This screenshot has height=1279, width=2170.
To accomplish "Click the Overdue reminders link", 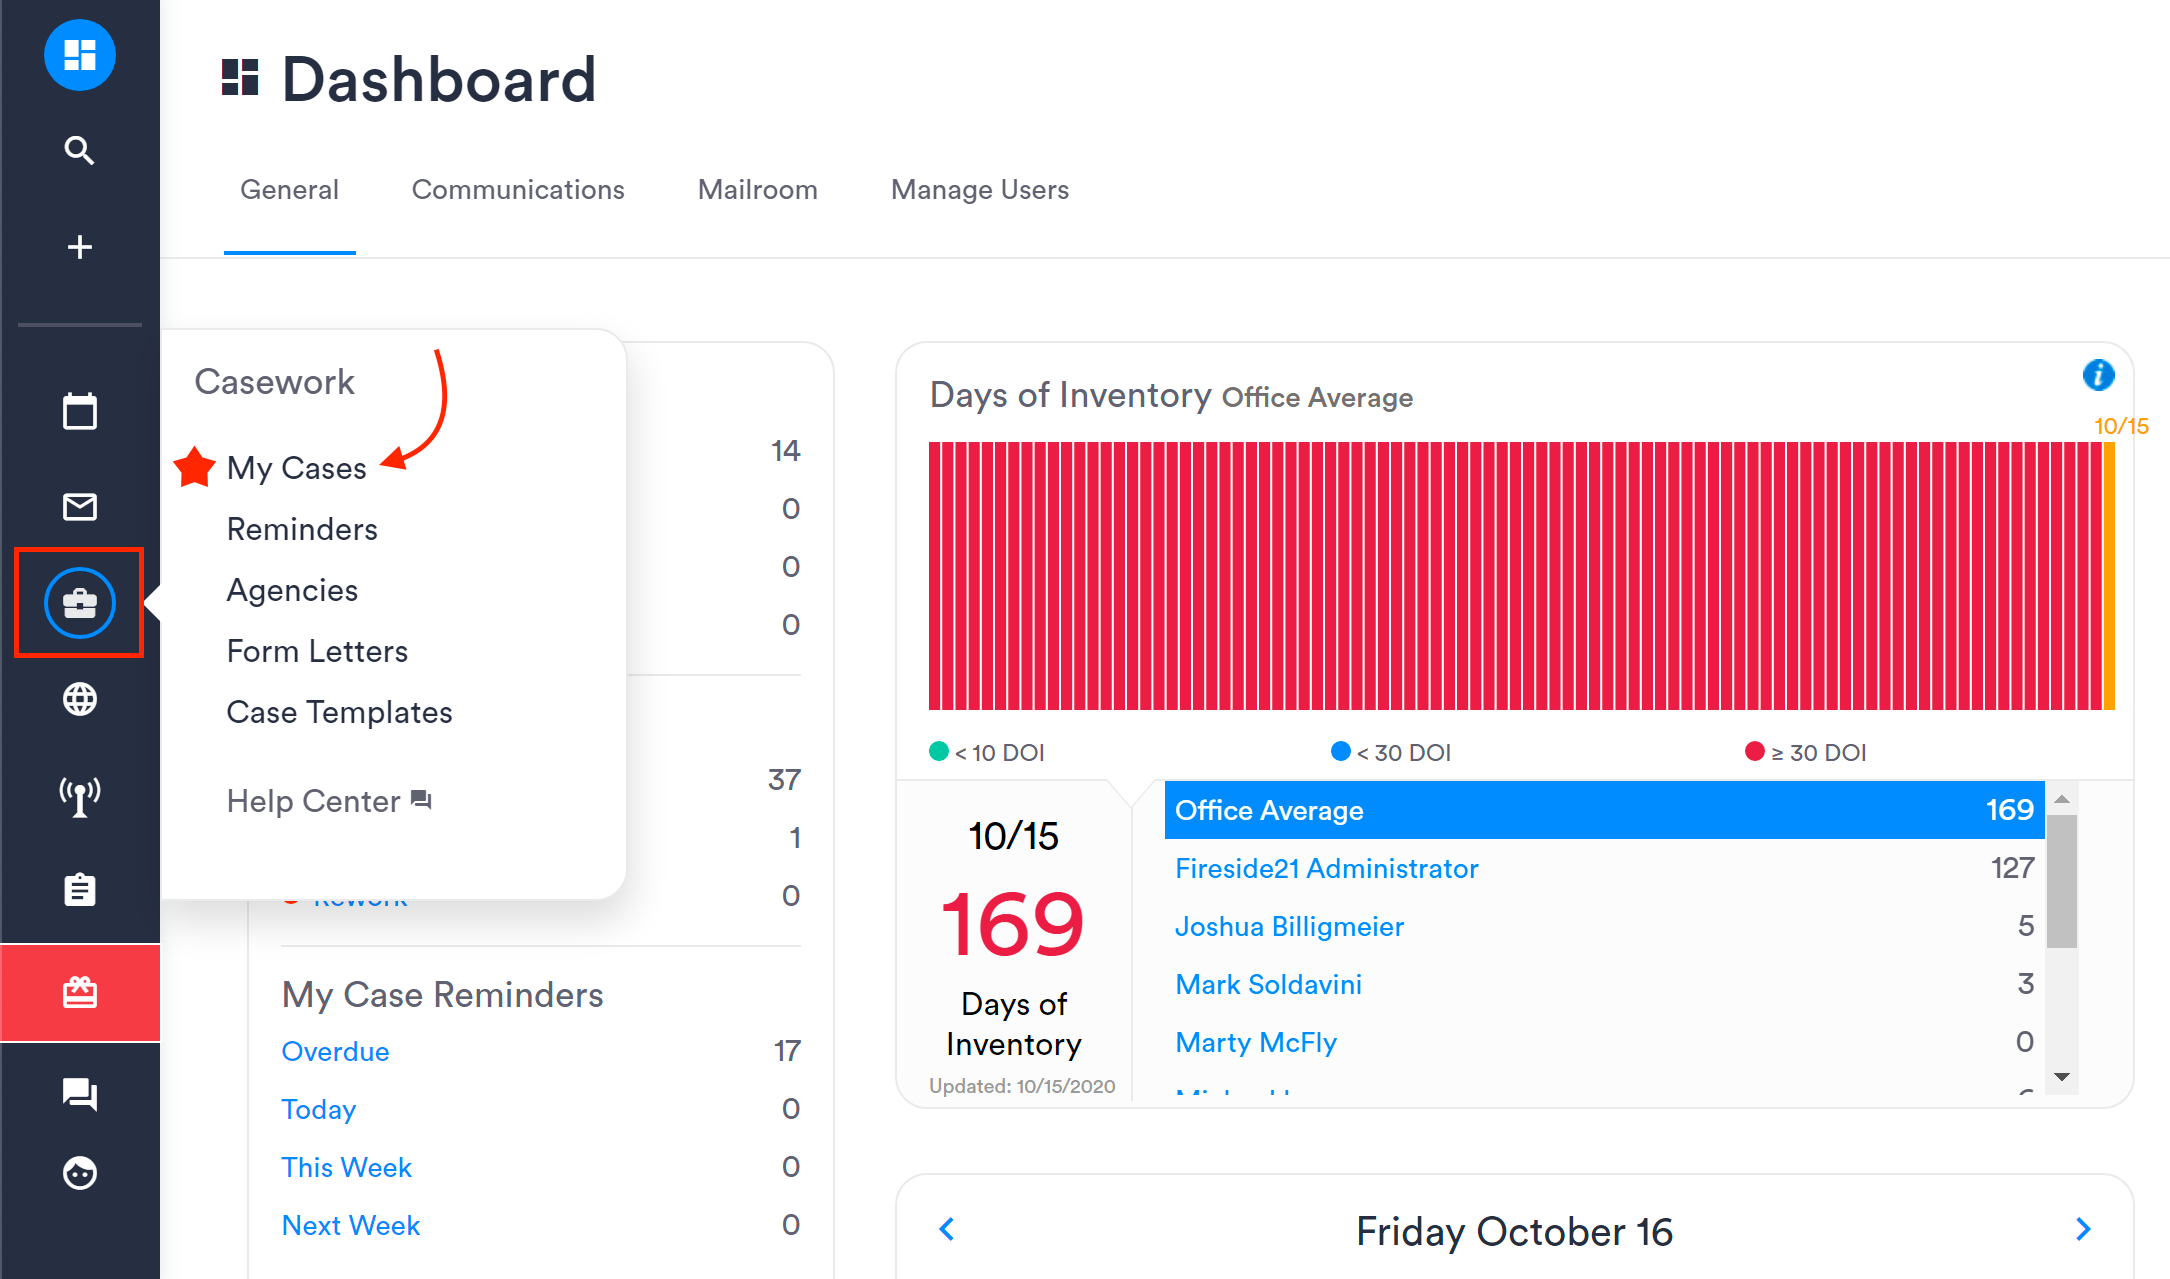I will [335, 1051].
